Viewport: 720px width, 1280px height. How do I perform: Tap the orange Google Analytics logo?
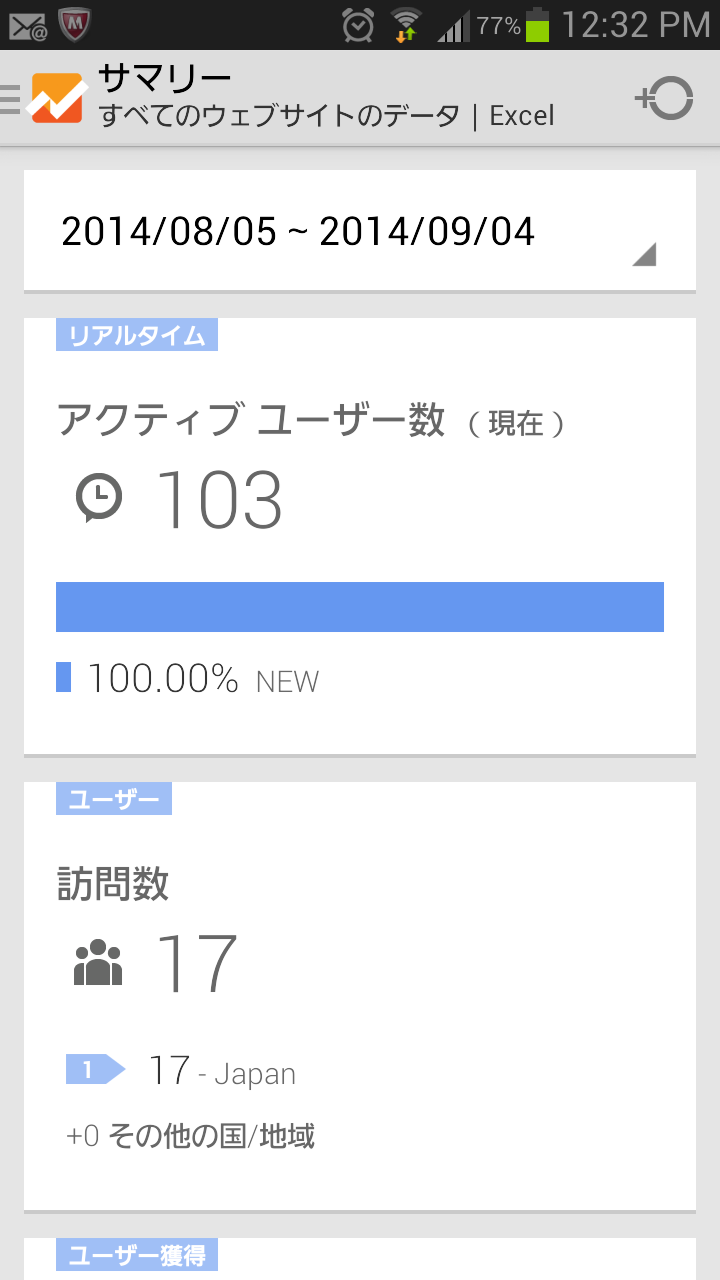(x=57, y=98)
